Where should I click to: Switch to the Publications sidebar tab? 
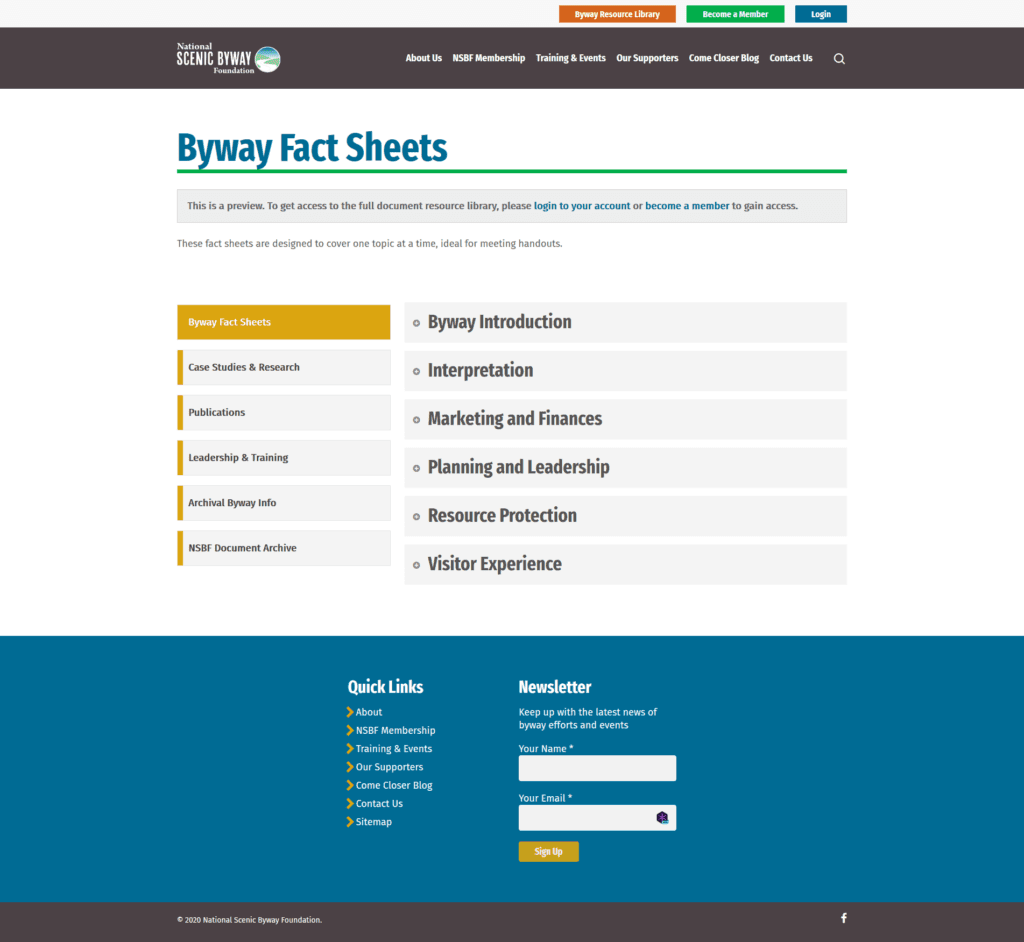click(217, 412)
